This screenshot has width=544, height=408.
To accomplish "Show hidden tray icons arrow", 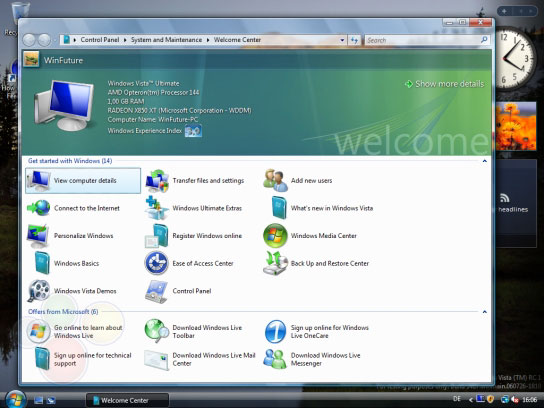I will tap(471, 400).
